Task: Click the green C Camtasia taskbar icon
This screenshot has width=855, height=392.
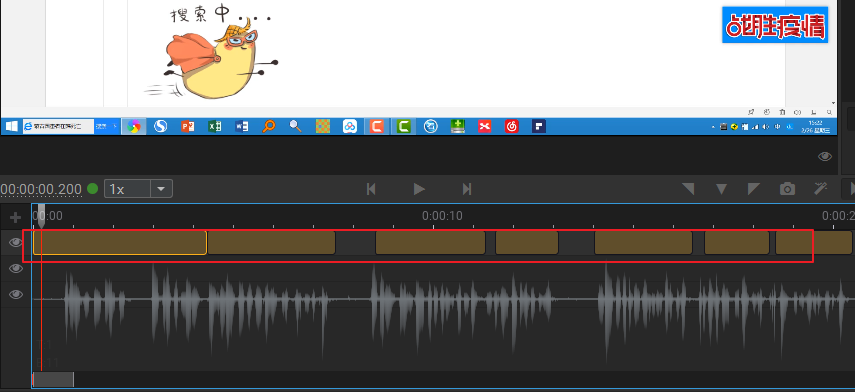Action: point(404,126)
